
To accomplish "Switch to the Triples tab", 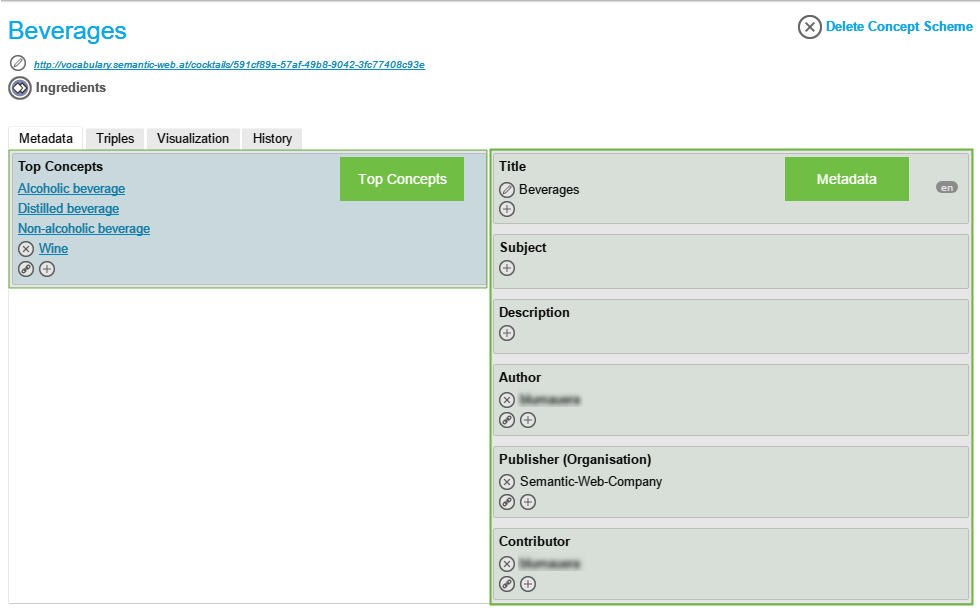I will pos(115,139).
